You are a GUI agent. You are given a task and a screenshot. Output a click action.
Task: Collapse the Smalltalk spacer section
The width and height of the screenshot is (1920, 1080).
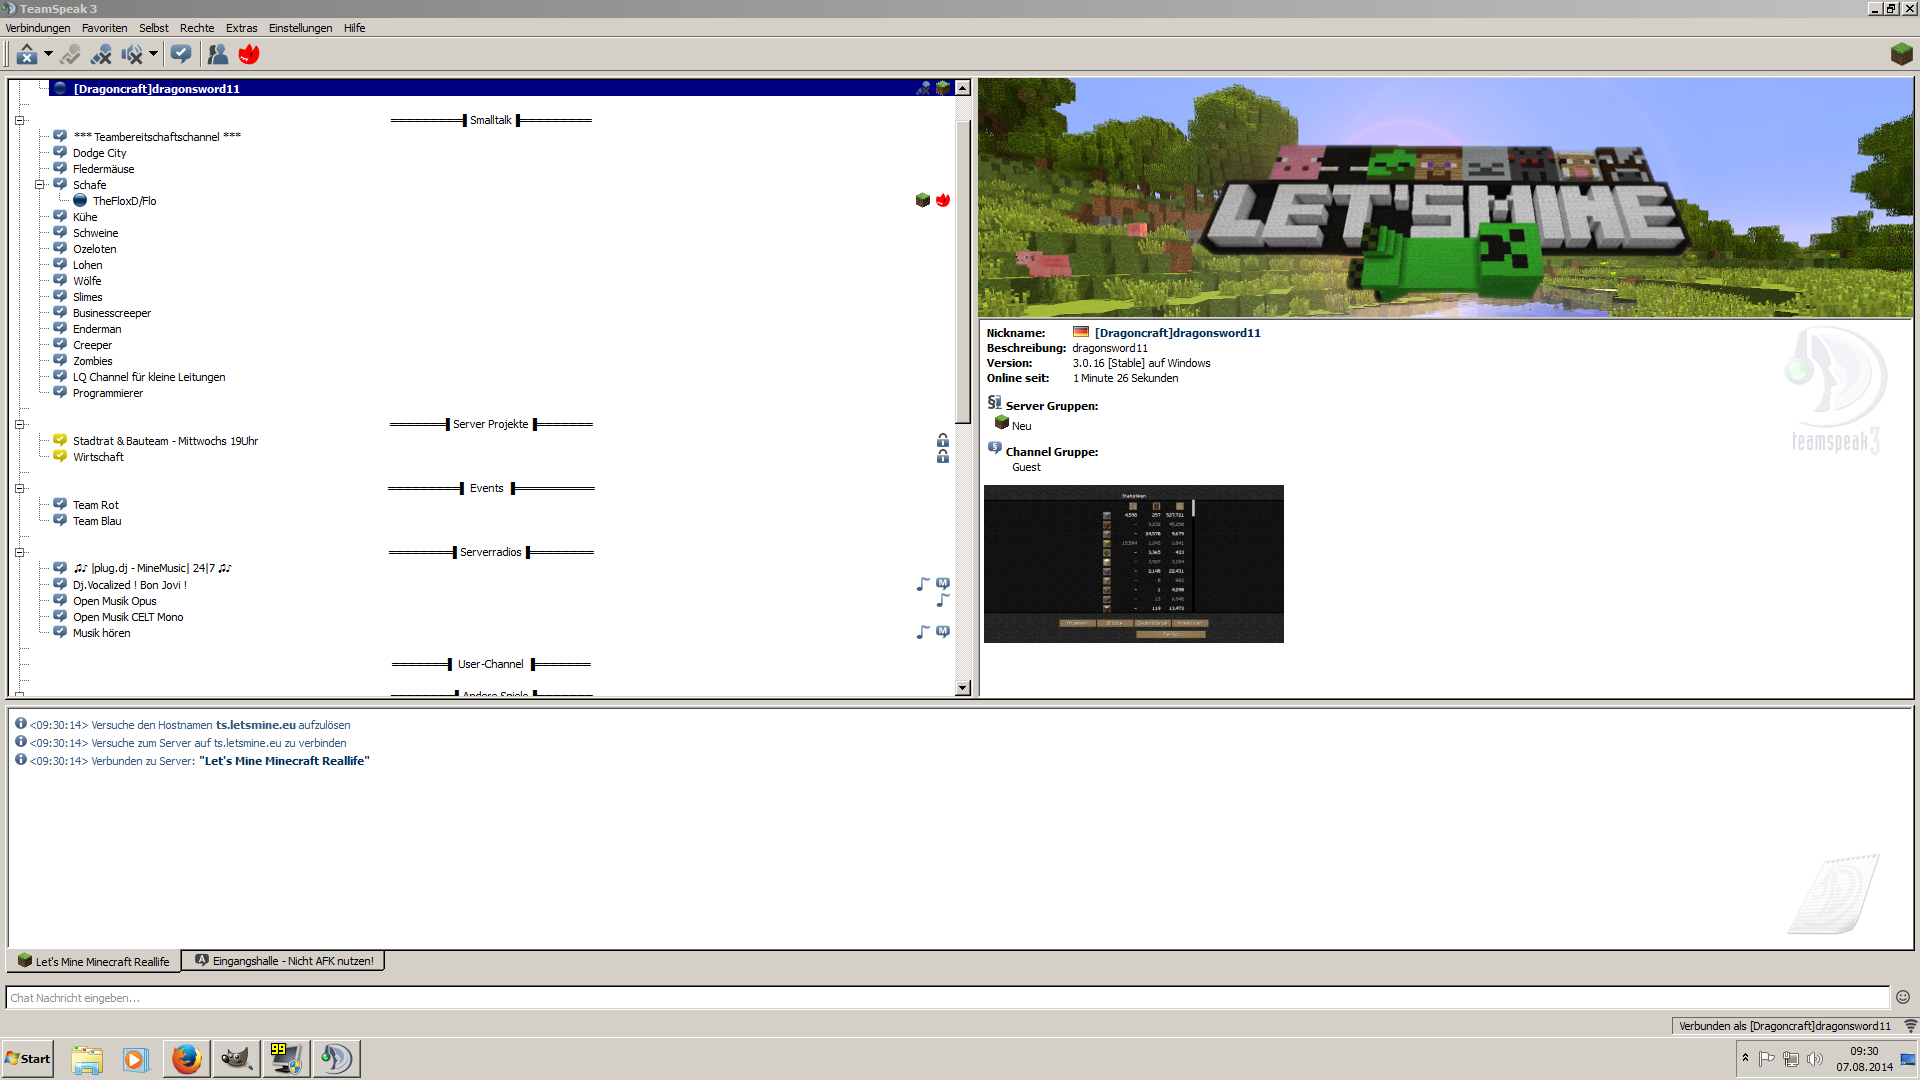coord(19,121)
